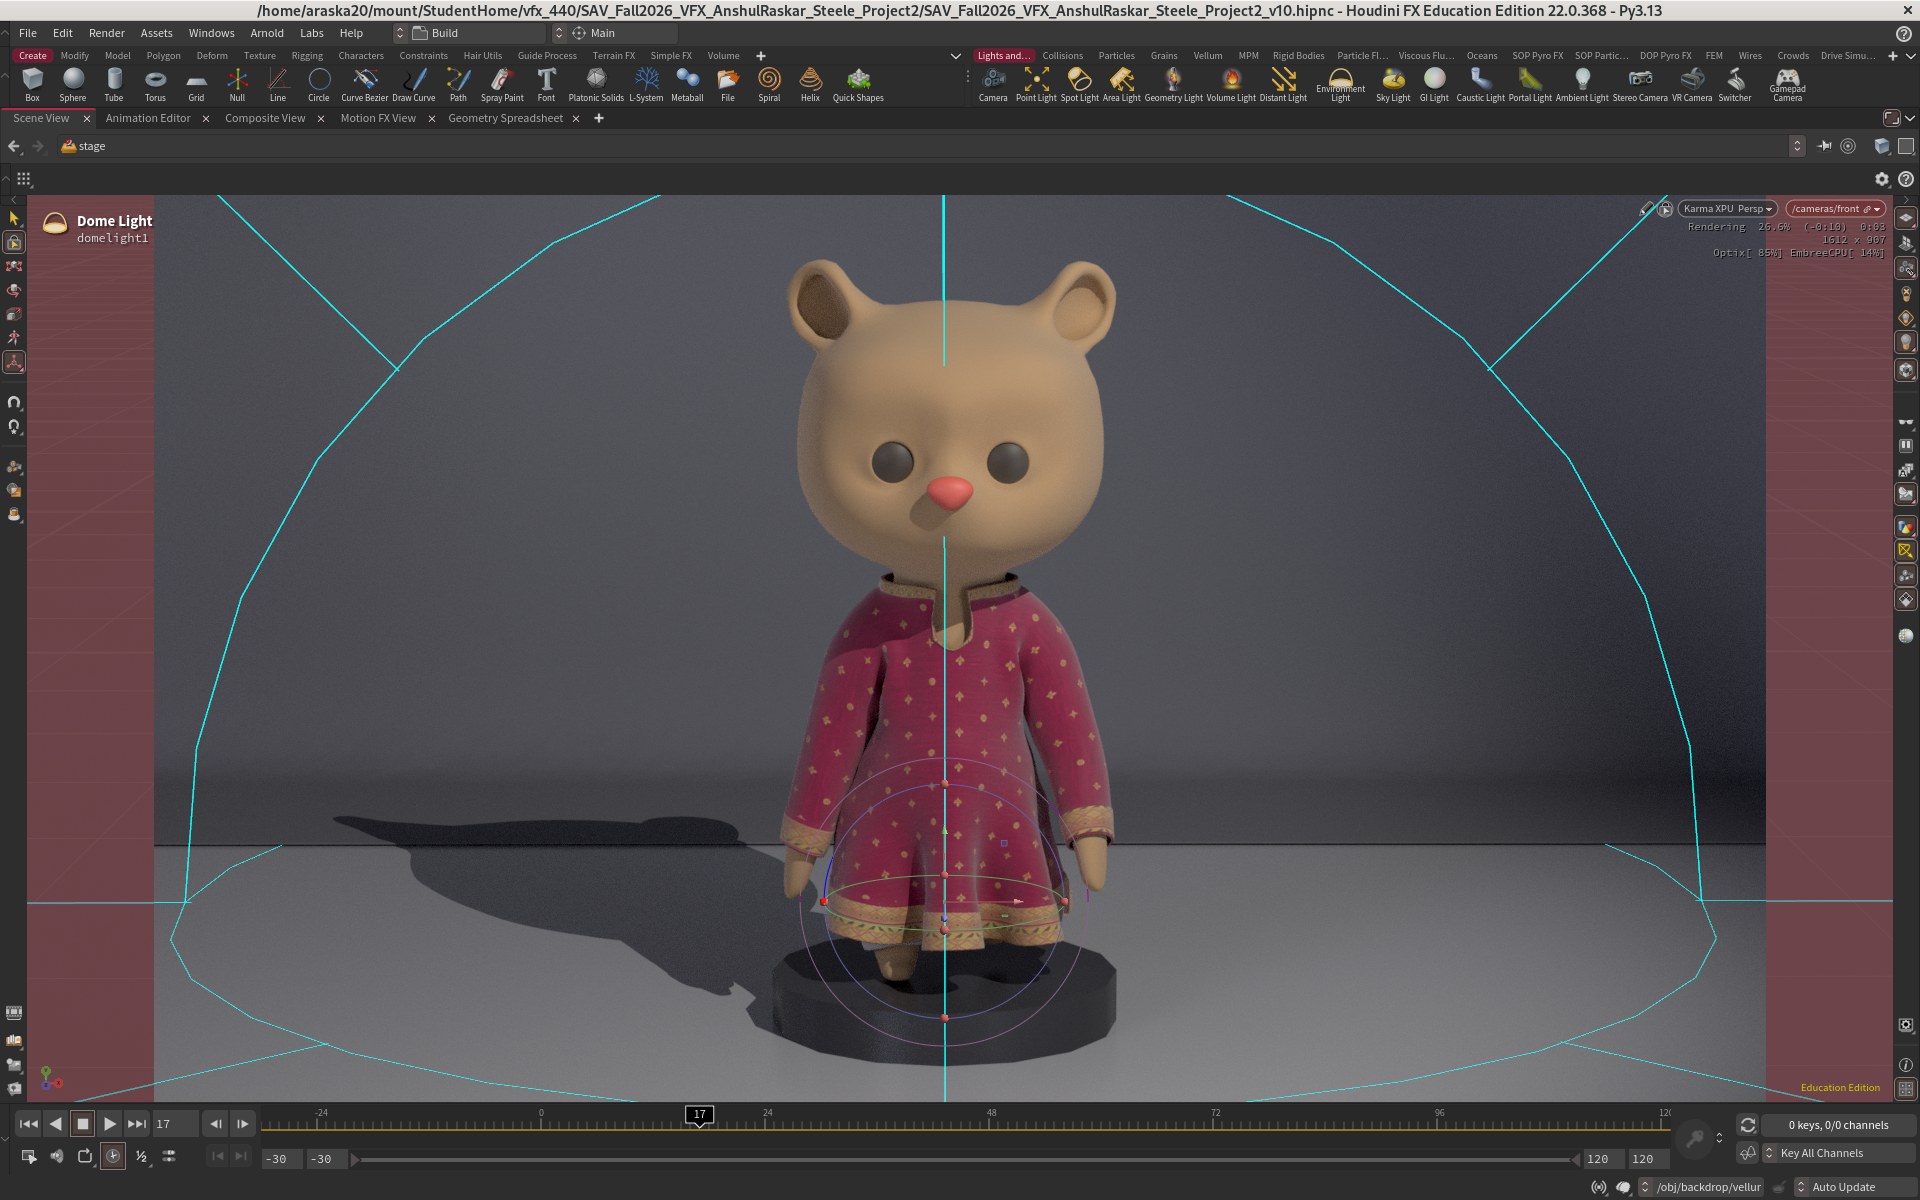Select the Gamepad Camera tool
Image resolution: width=1920 pixels, height=1200 pixels.
click(1787, 84)
